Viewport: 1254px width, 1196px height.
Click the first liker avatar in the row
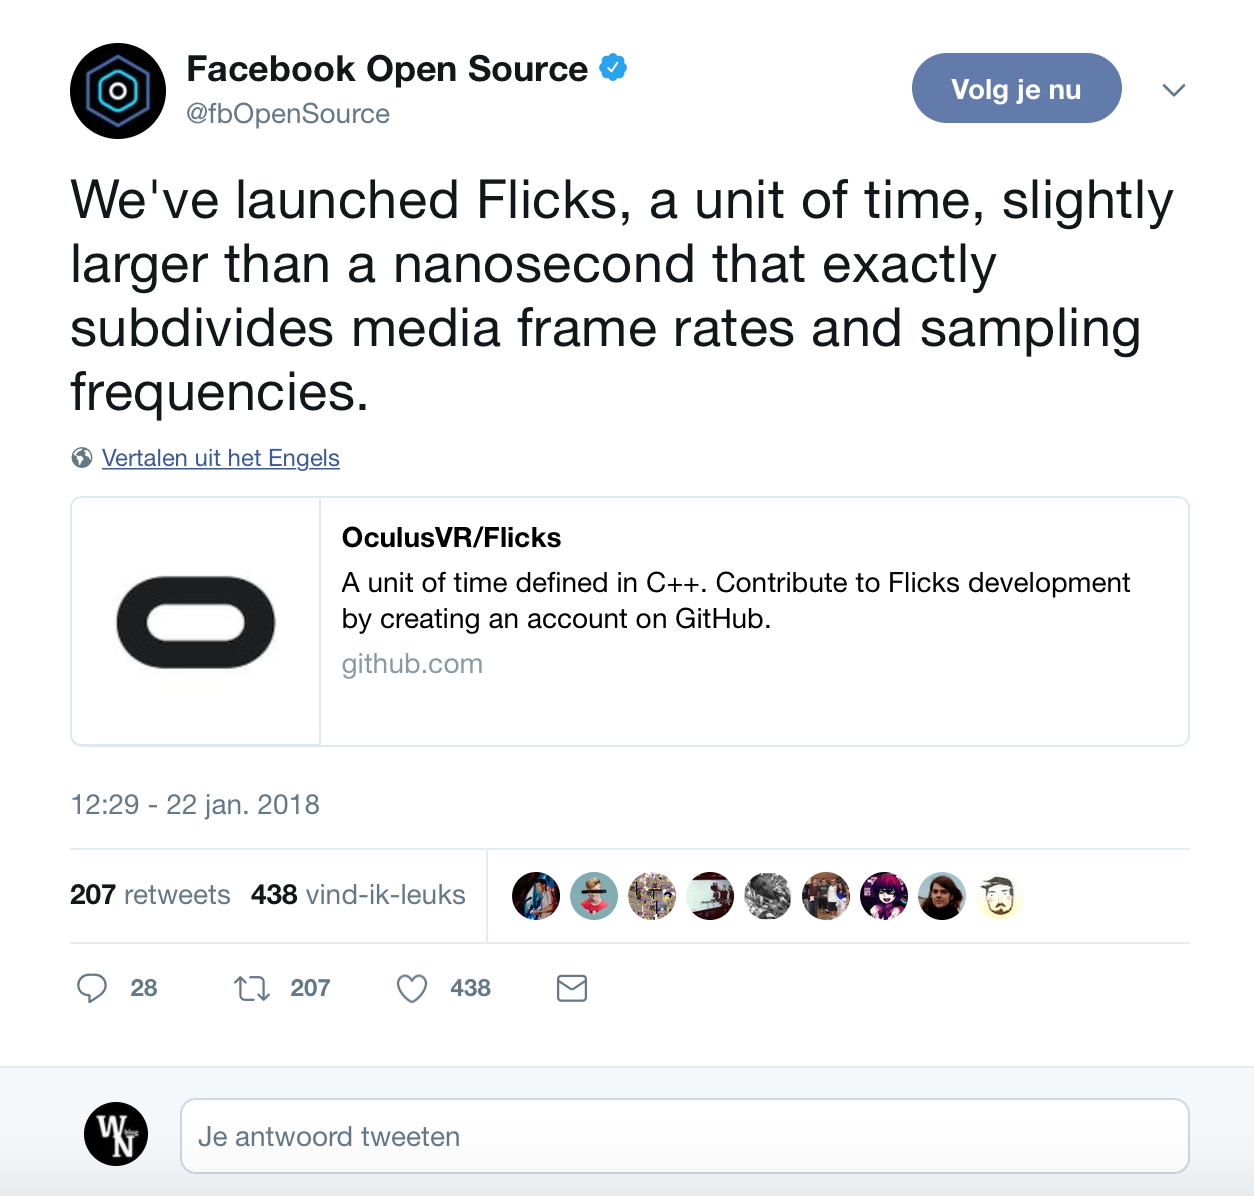coord(536,895)
